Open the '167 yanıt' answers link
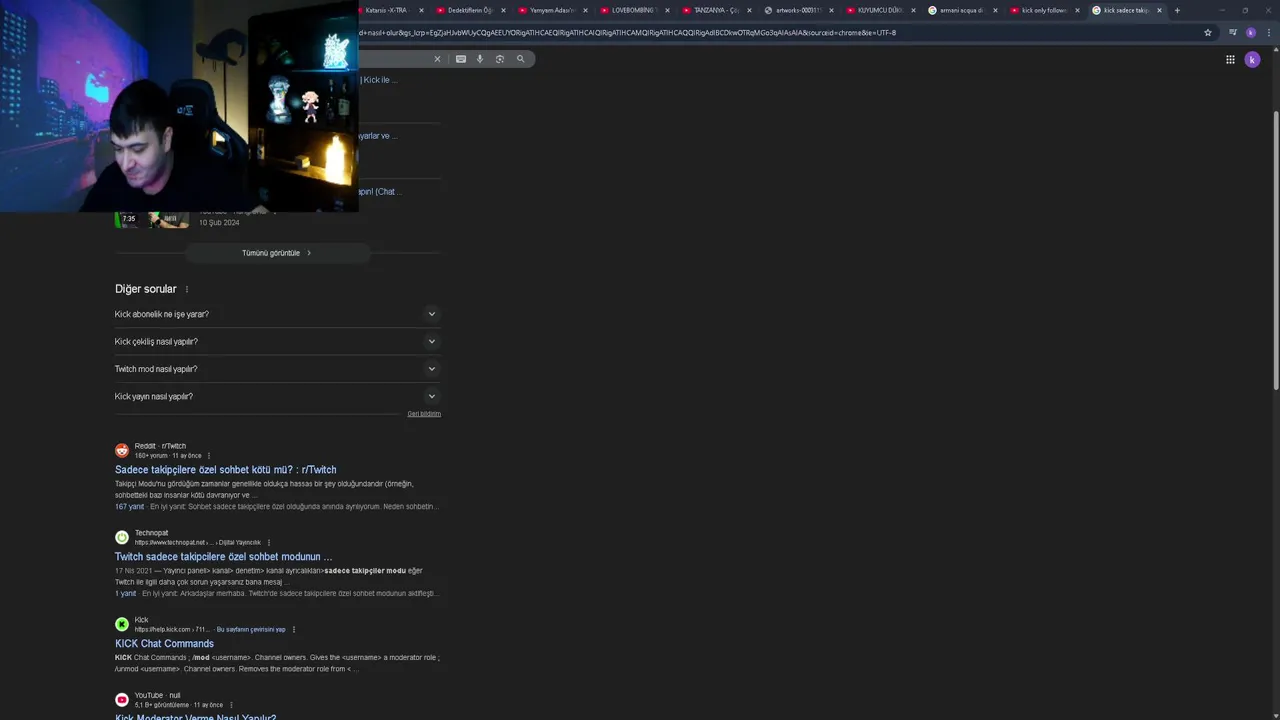Screen dimensions: 1280x720 [x=129, y=507]
